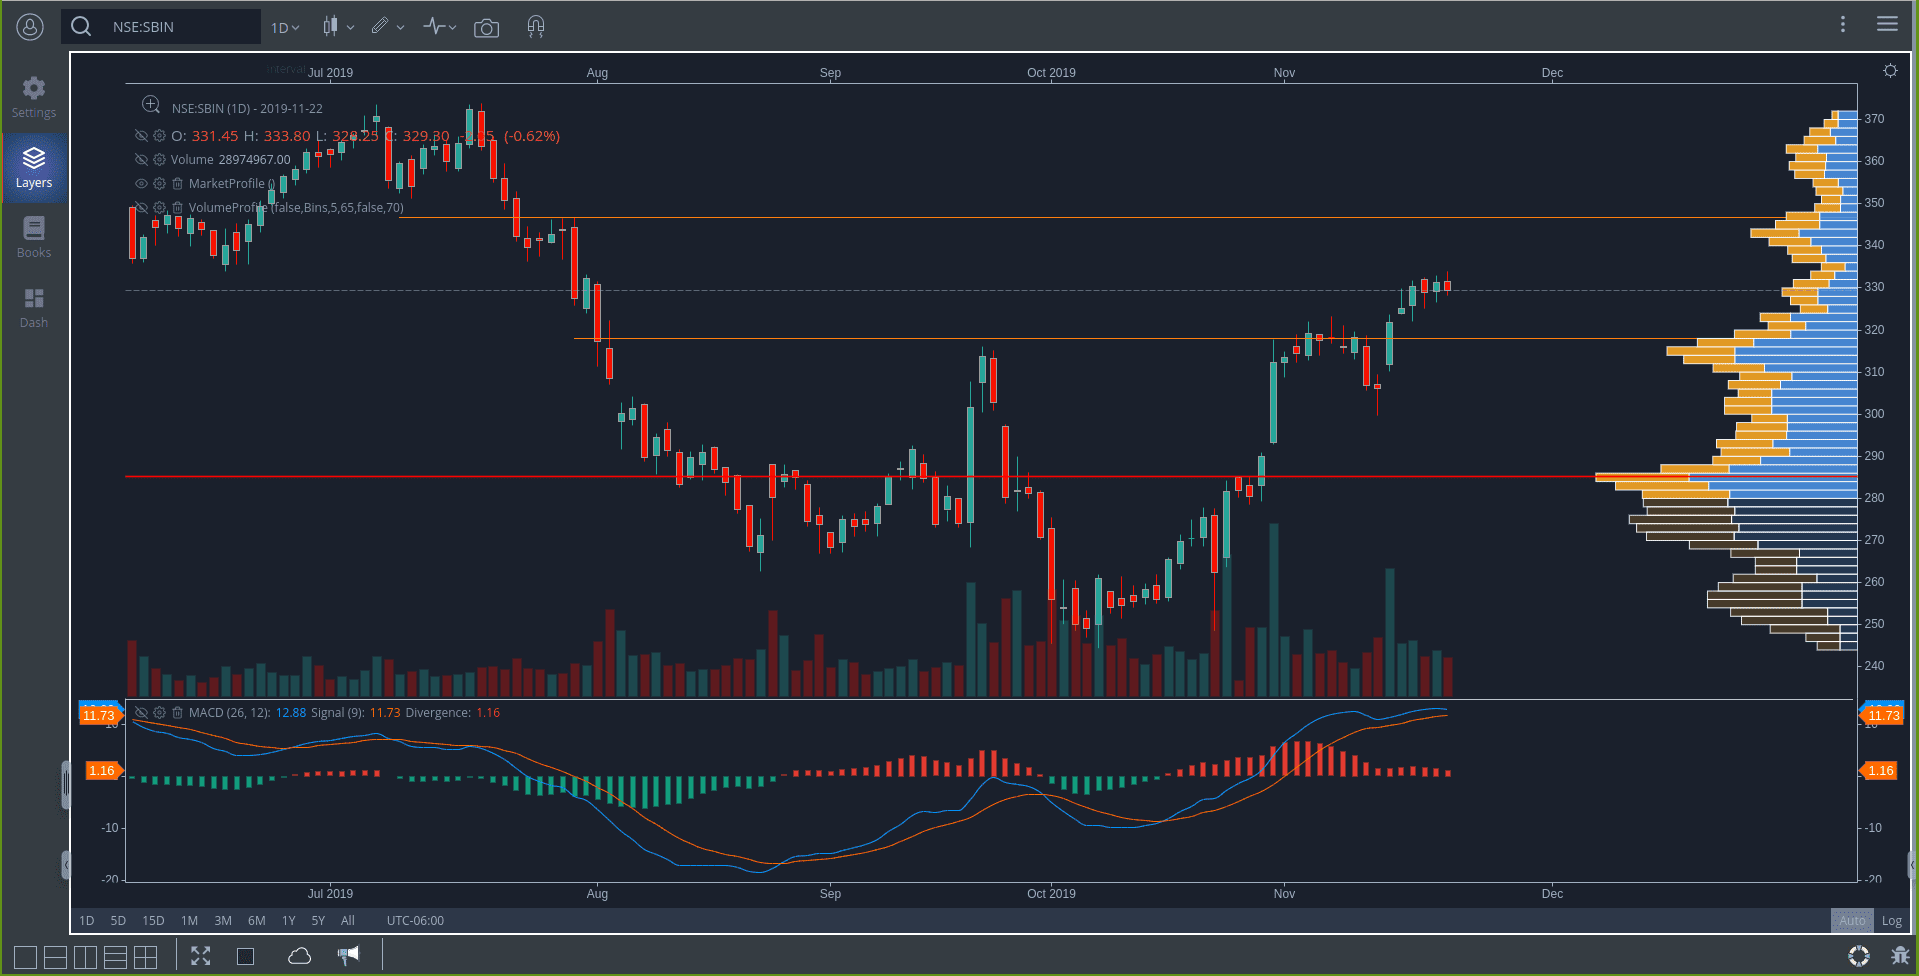Show the VolumeProfile overlay
Image resolution: width=1919 pixels, height=976 pixels.
tap(141, 207)
